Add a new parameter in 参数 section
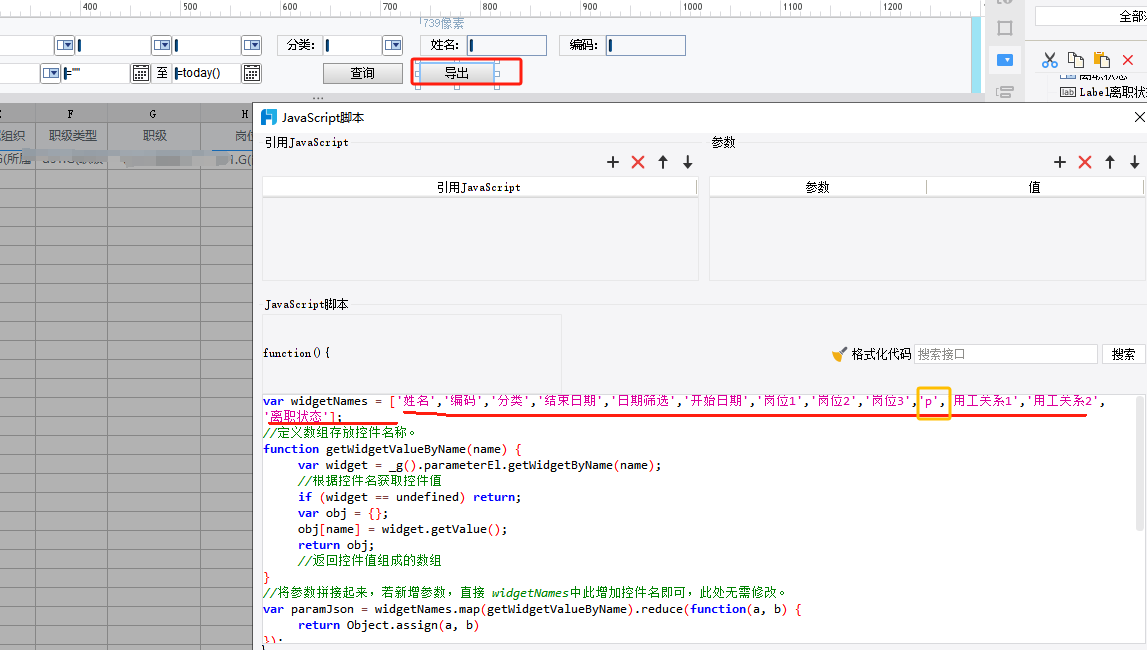The width and height of the screenshot is (1147, 650). pos(1060,162)
